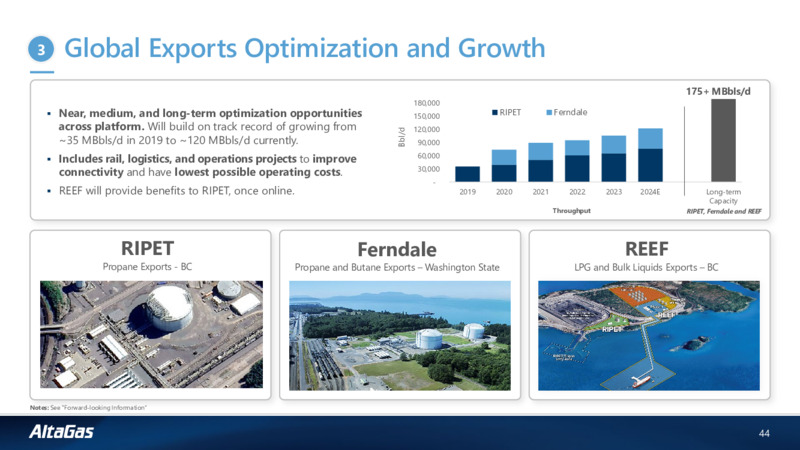
Task: Select the slide title Global Exports Optimization and Growth
Action: [305, 48]
